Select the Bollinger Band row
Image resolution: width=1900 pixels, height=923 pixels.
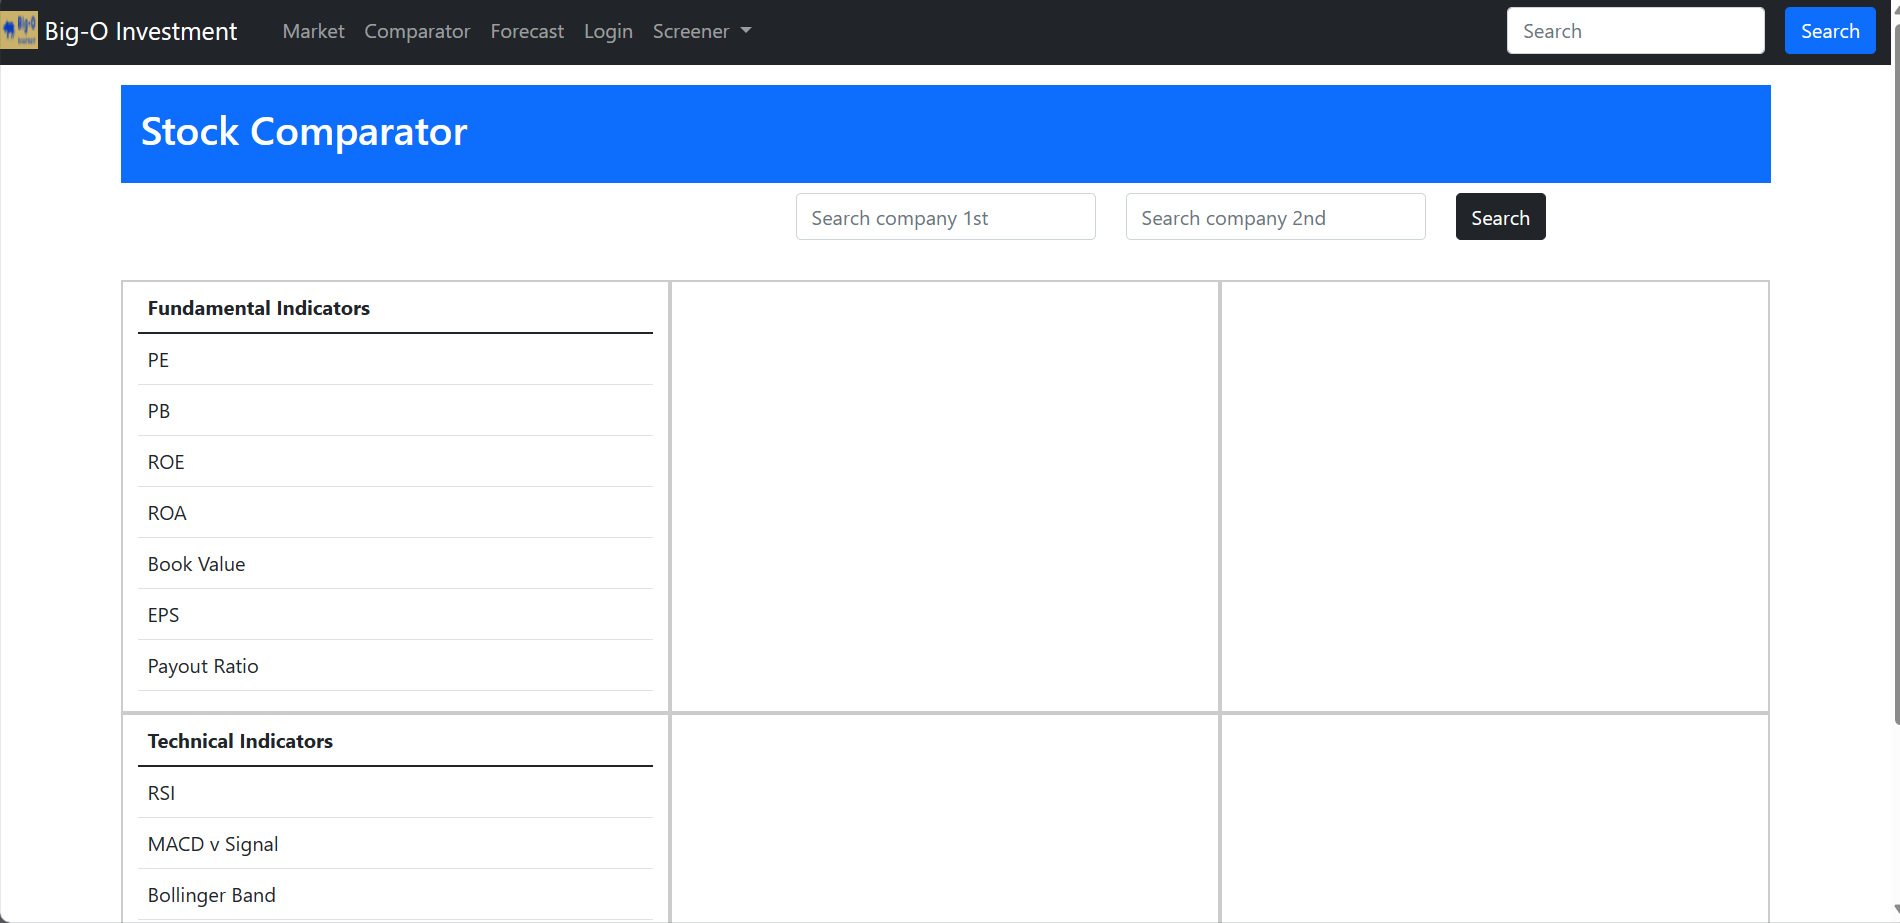point(395,895)
